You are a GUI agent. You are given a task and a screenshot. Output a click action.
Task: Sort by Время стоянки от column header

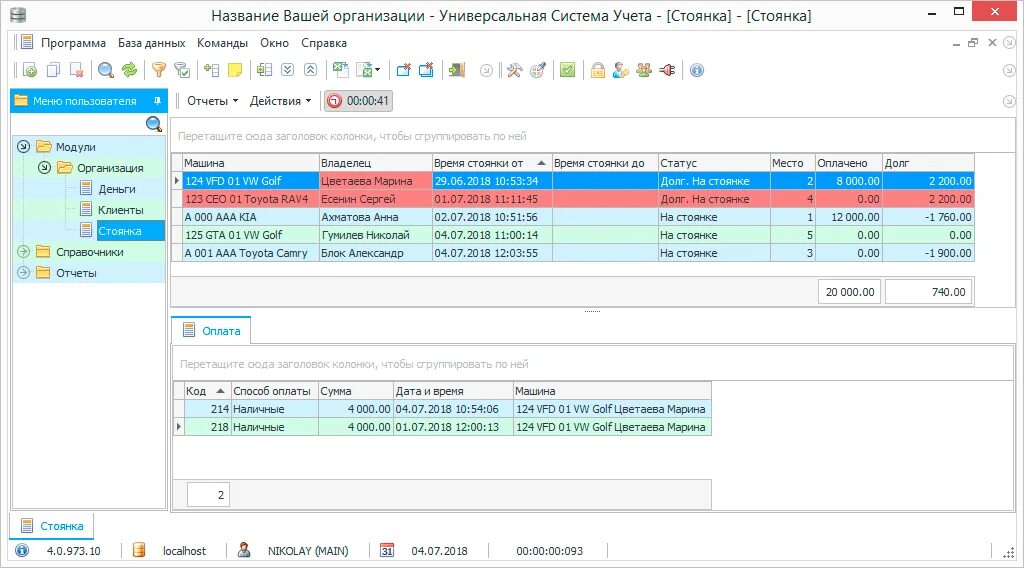tap(492, 163)
